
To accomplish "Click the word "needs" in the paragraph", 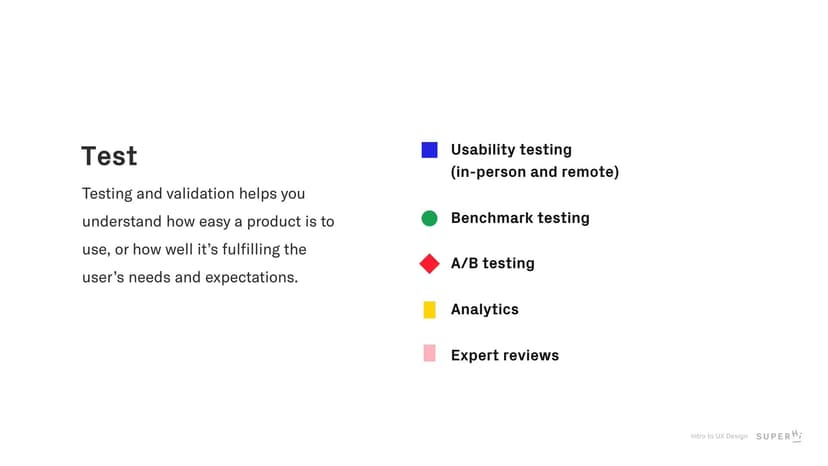I will [x=150, y=277].
